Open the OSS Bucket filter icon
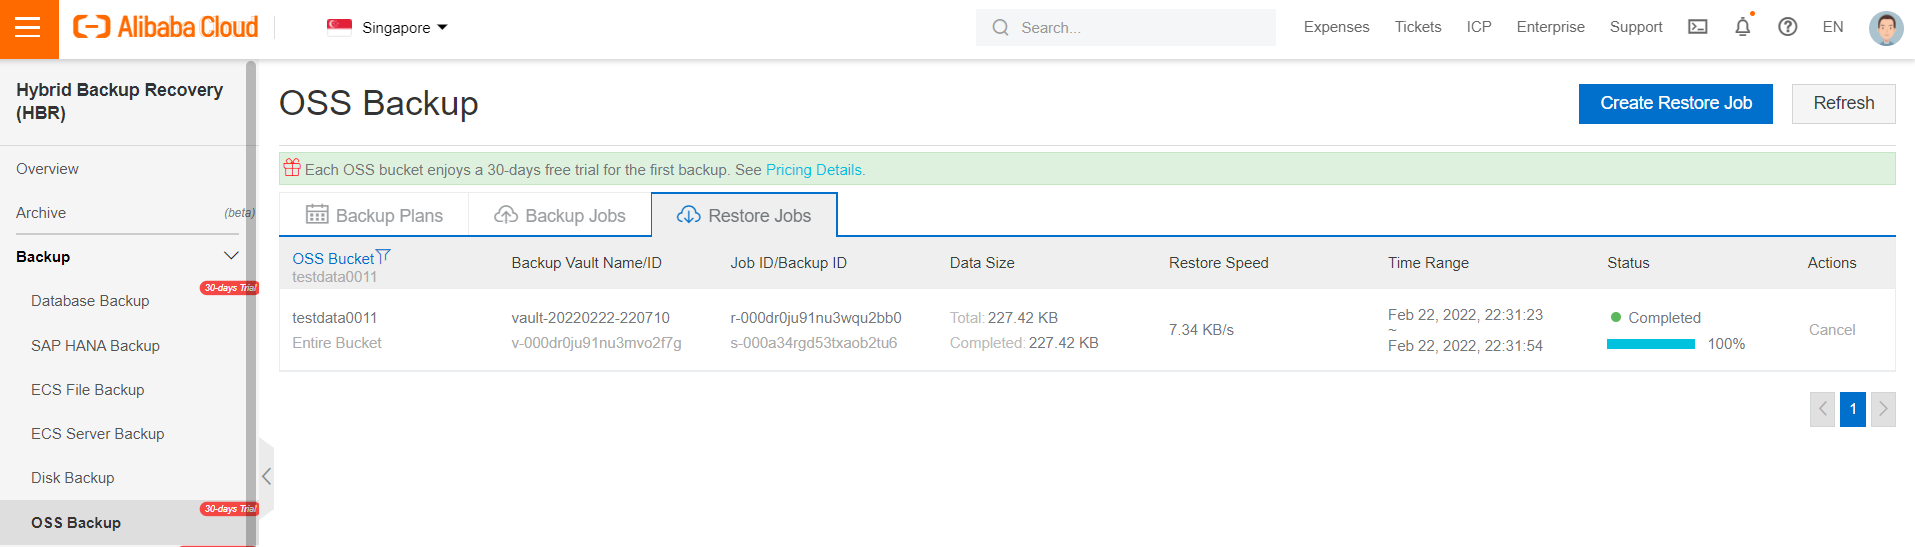The image size is (1915, 547). point(383,257)
